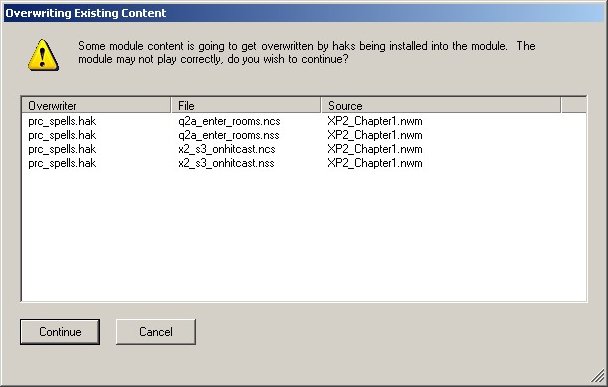Viewport: 608px width, 387px height.
Task: Click prc_spells.hak in the fourth row
Action: pos(62,163)
